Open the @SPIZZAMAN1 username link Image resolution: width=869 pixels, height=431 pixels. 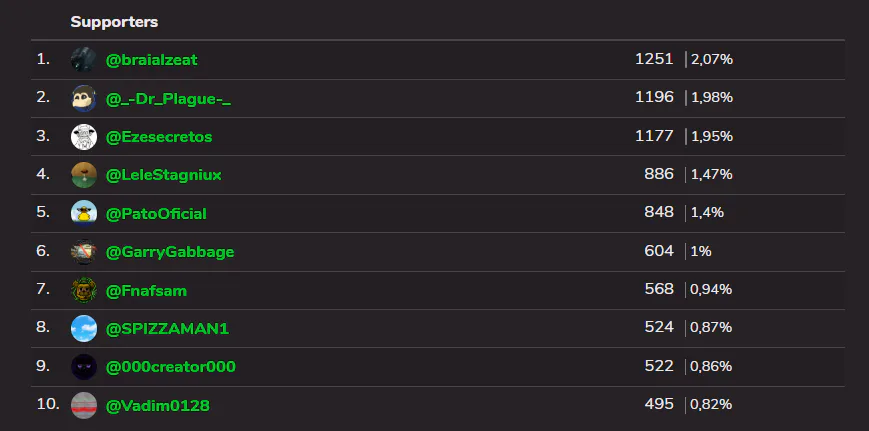click(160, 328)
